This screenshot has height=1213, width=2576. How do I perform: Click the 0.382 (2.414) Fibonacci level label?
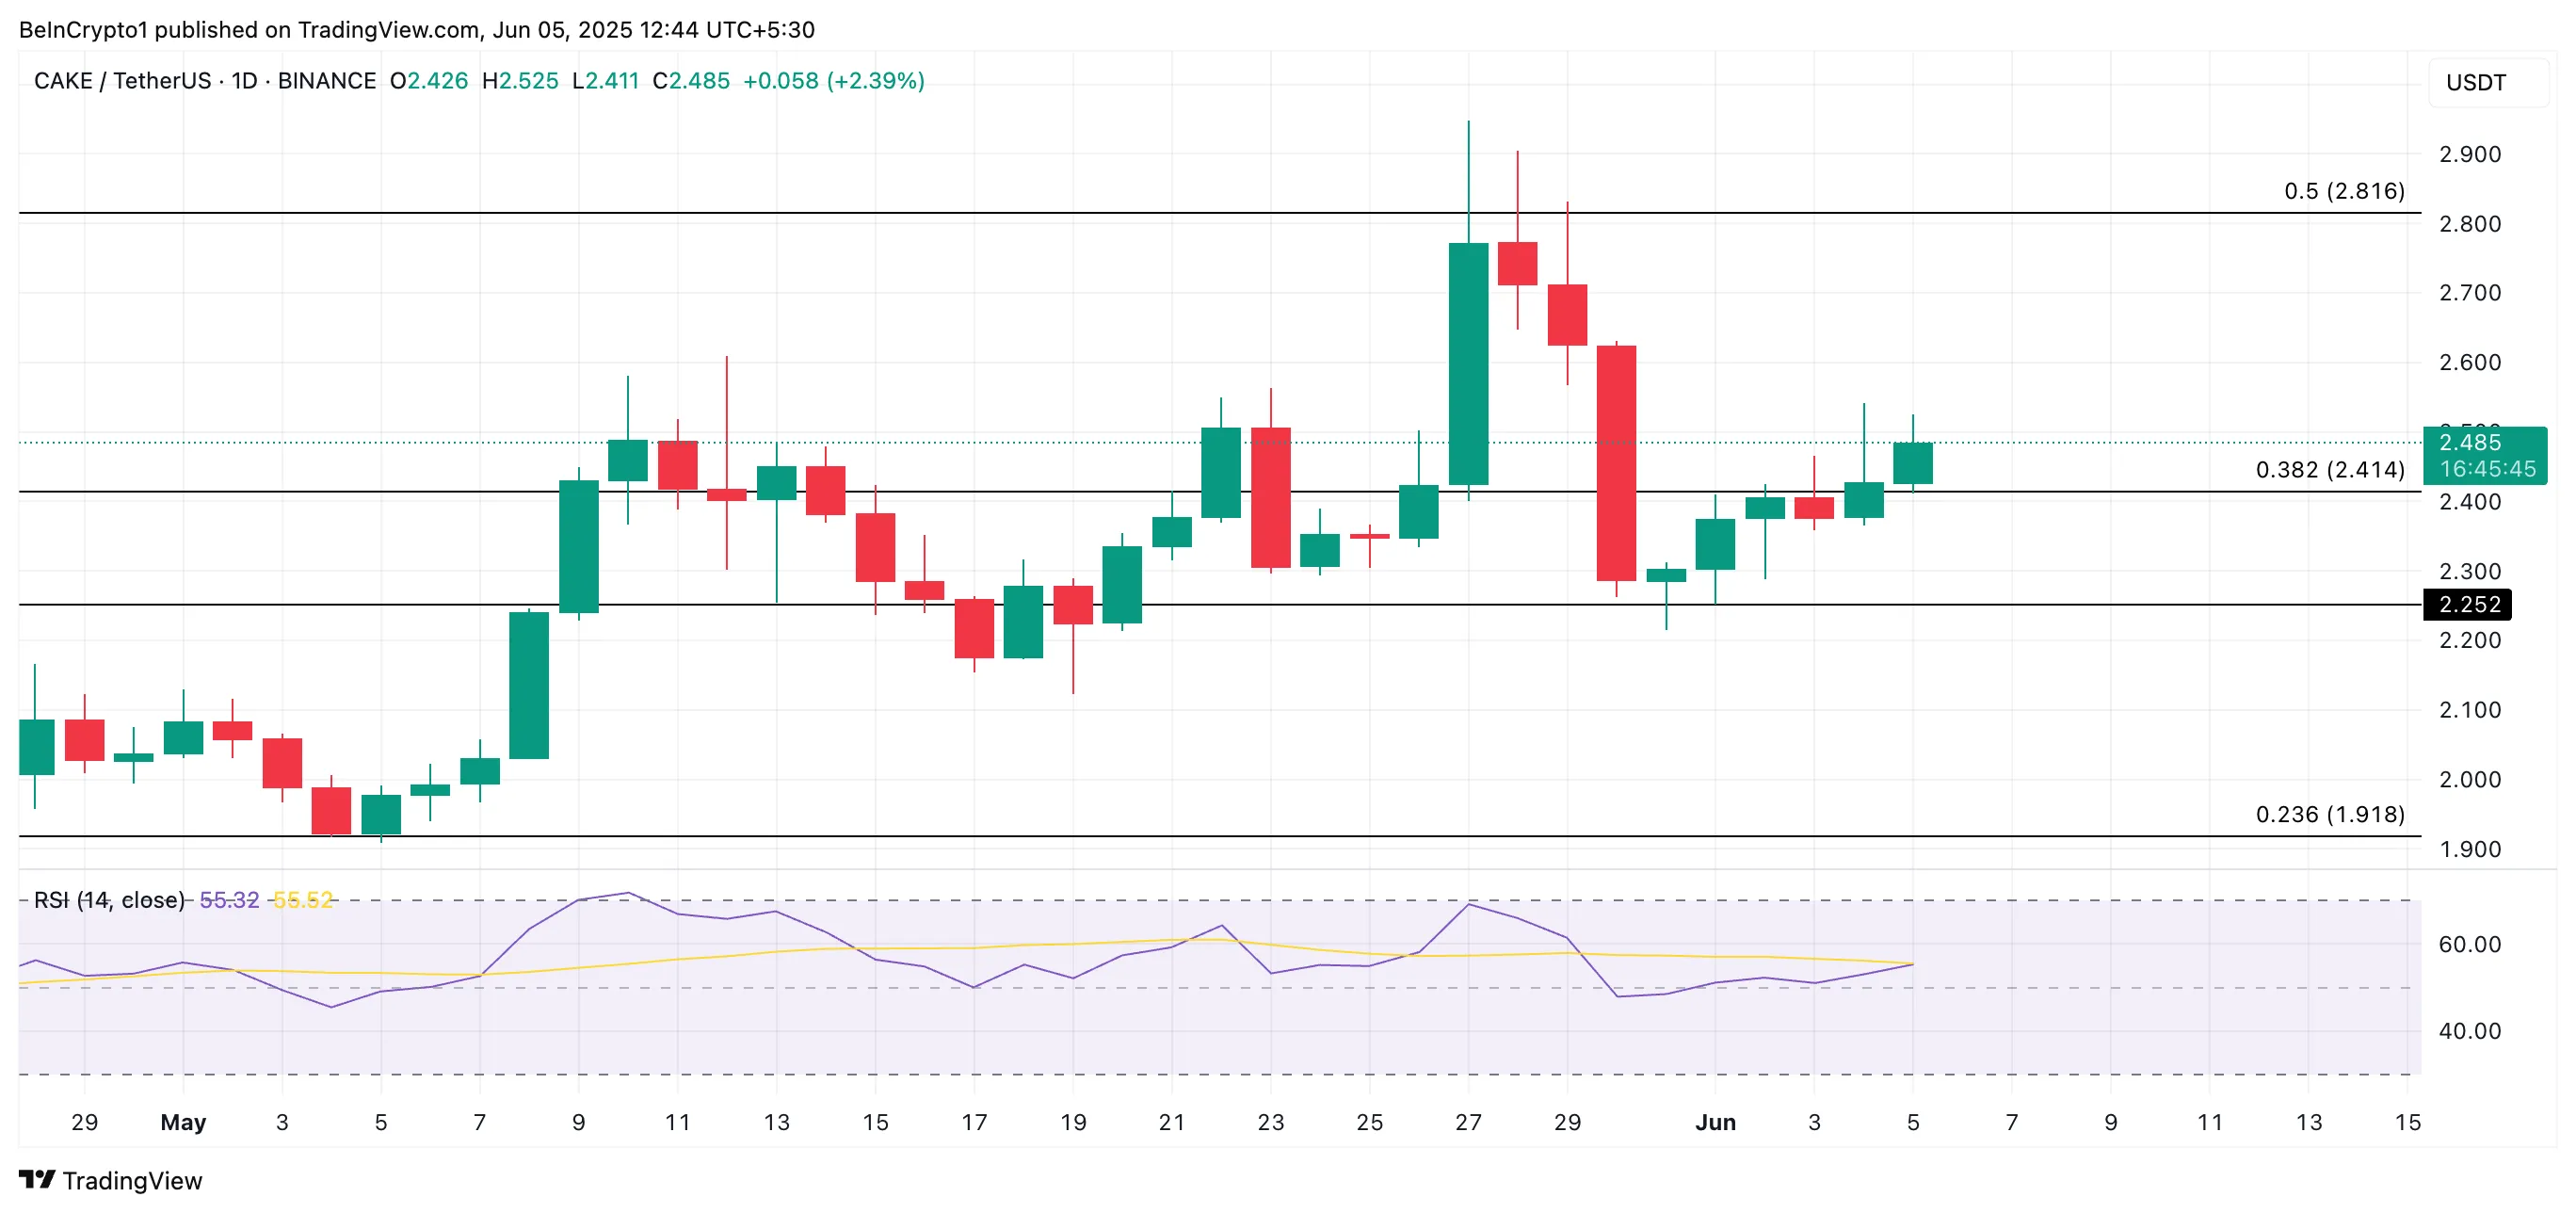click(2329, 470)
